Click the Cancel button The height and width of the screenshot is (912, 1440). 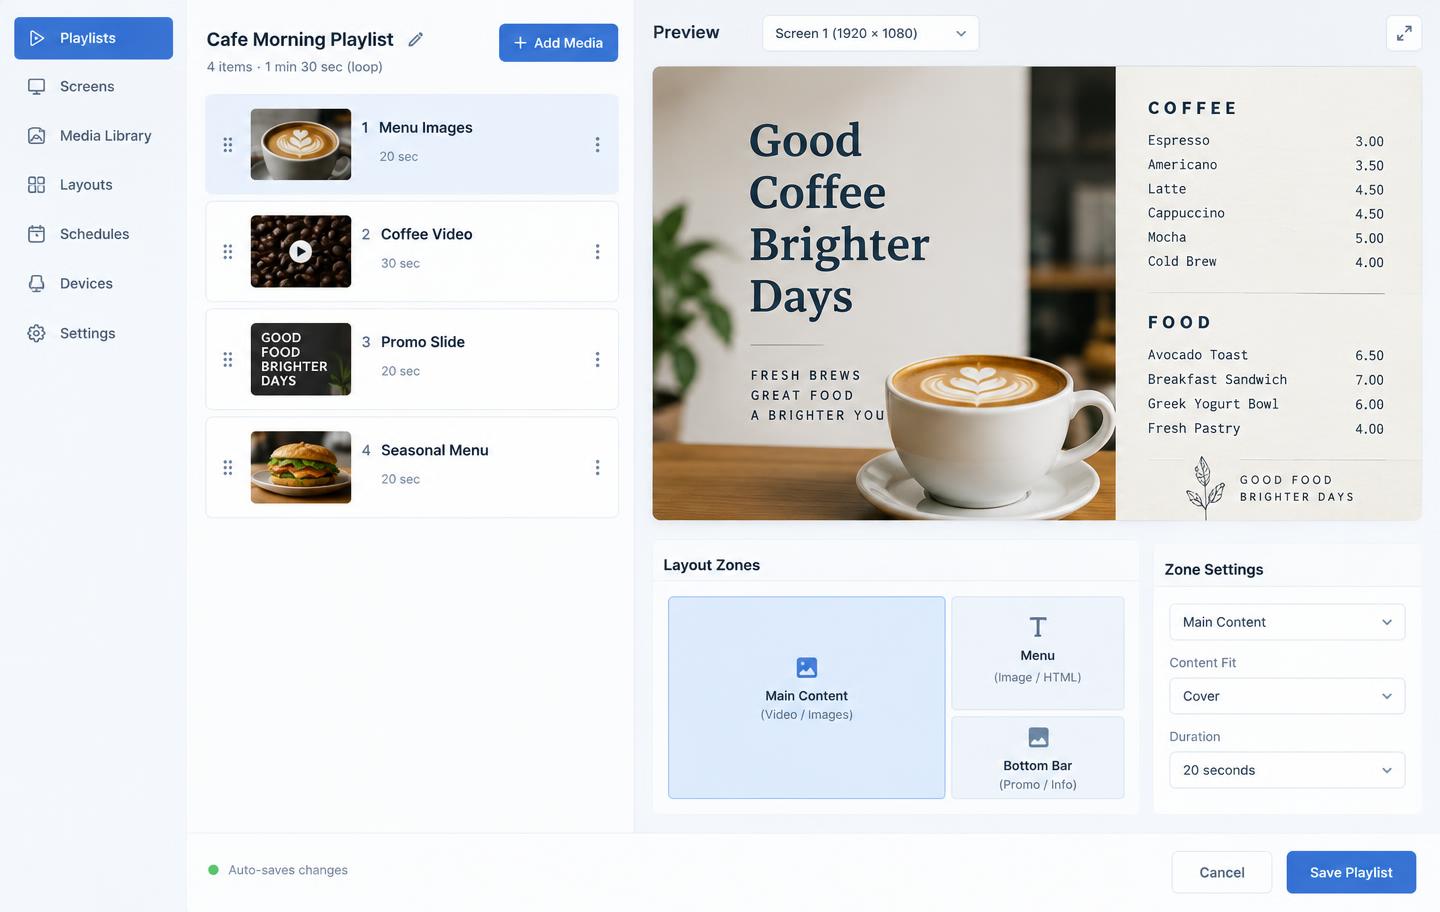pos(1222,872)
